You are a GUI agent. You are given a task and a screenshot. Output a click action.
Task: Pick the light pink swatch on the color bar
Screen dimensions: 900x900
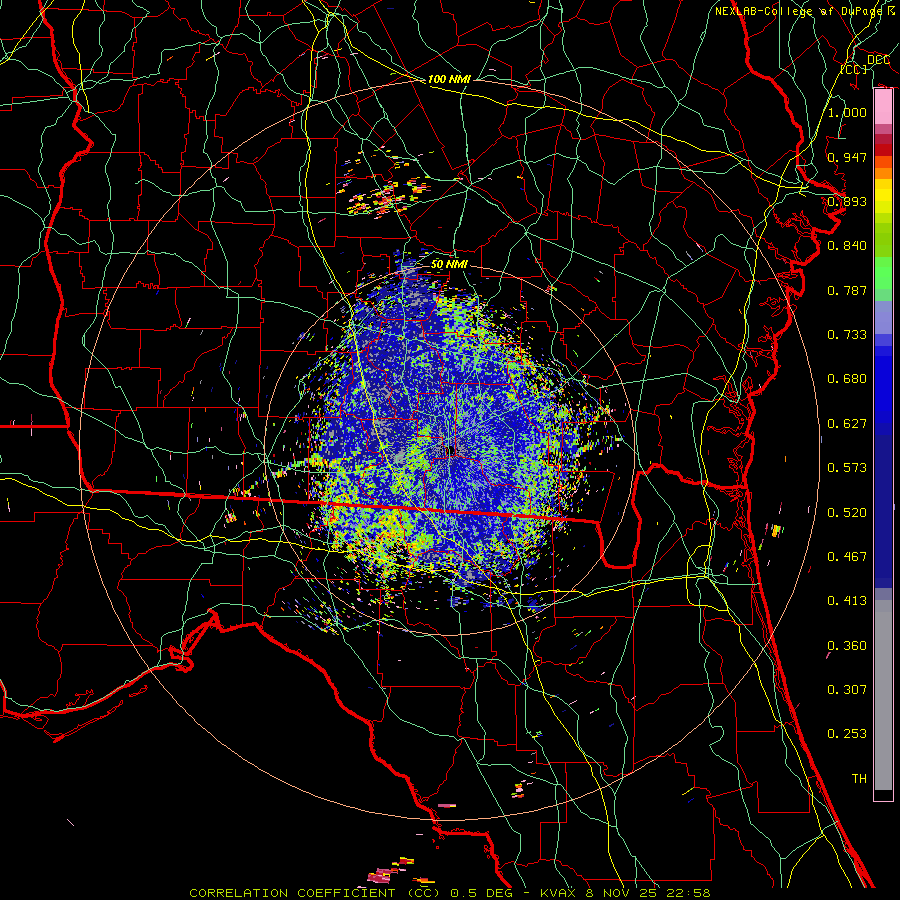click(883, 106)
